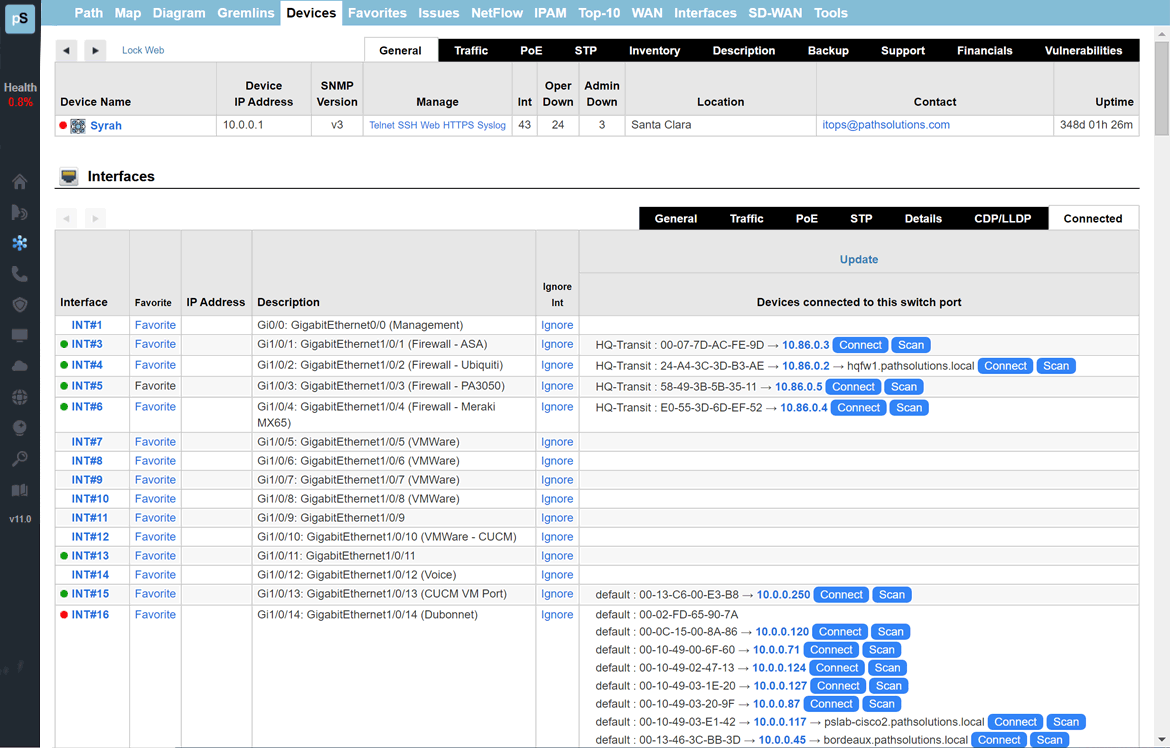Open the globe icon in sidebar
The height and width of the screenshot is (748, 1170).
coord(20,397)
